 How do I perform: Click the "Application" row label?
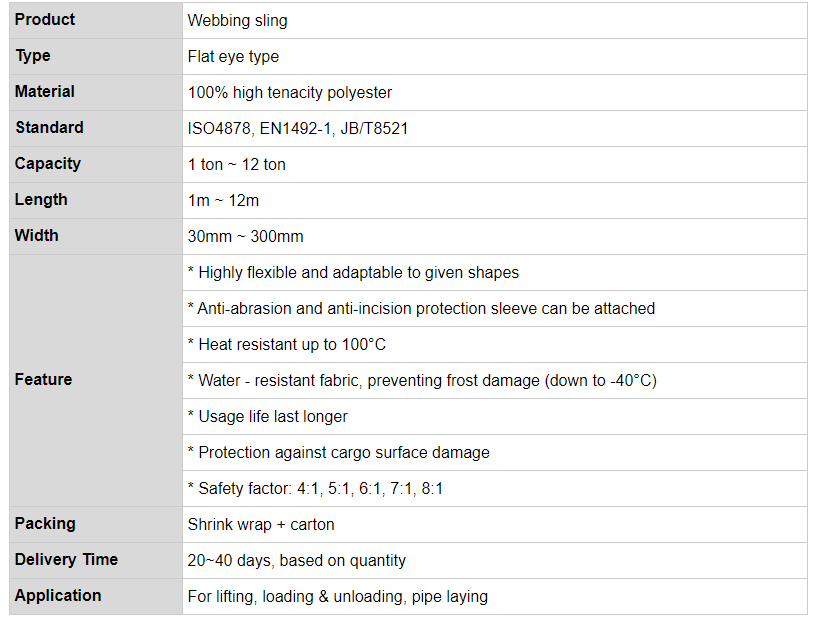(x=58, y=596)
